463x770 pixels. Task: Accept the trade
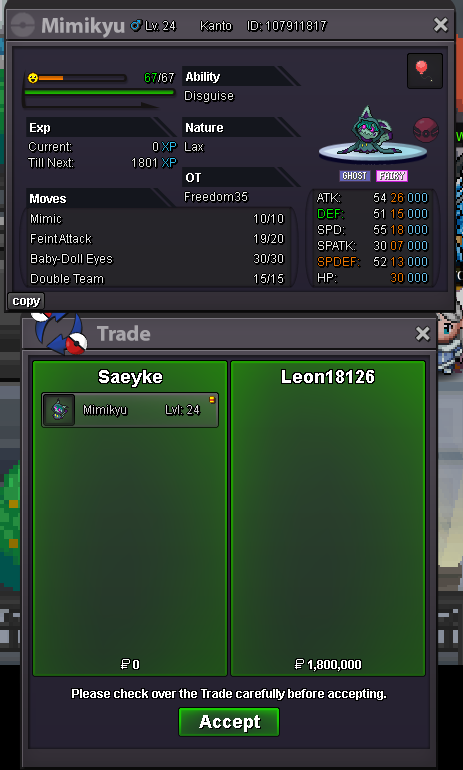pos(229,722)
